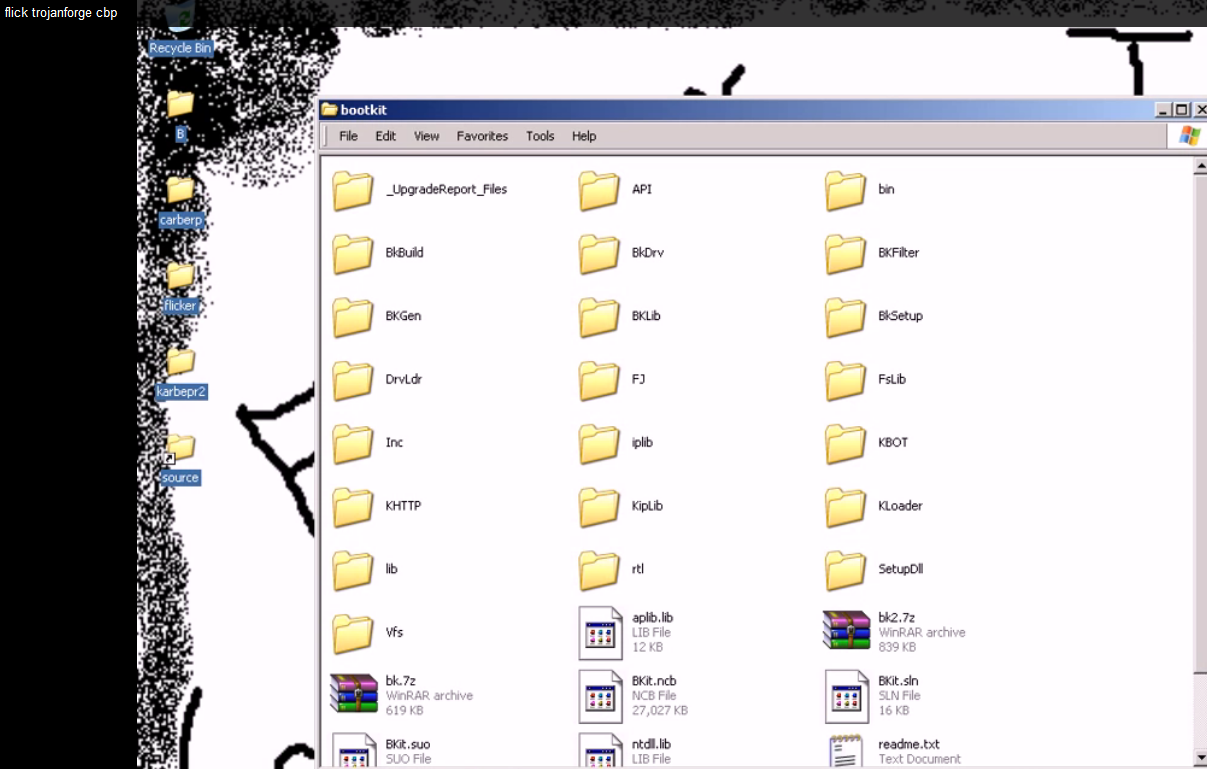Image resolution: width=1207 pixels, height=769 pixels.
Task: Select the BkDrv folder icon
Action: point(599,253)
